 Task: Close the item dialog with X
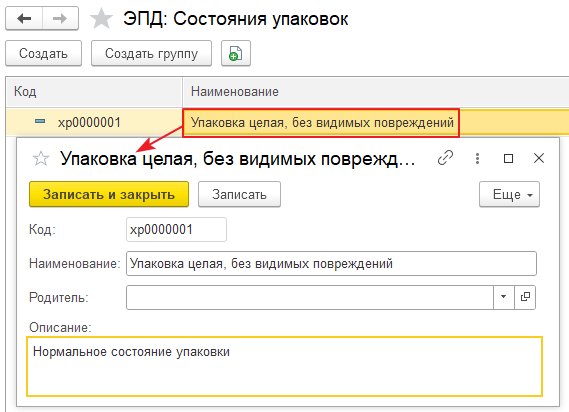(539, 158)
